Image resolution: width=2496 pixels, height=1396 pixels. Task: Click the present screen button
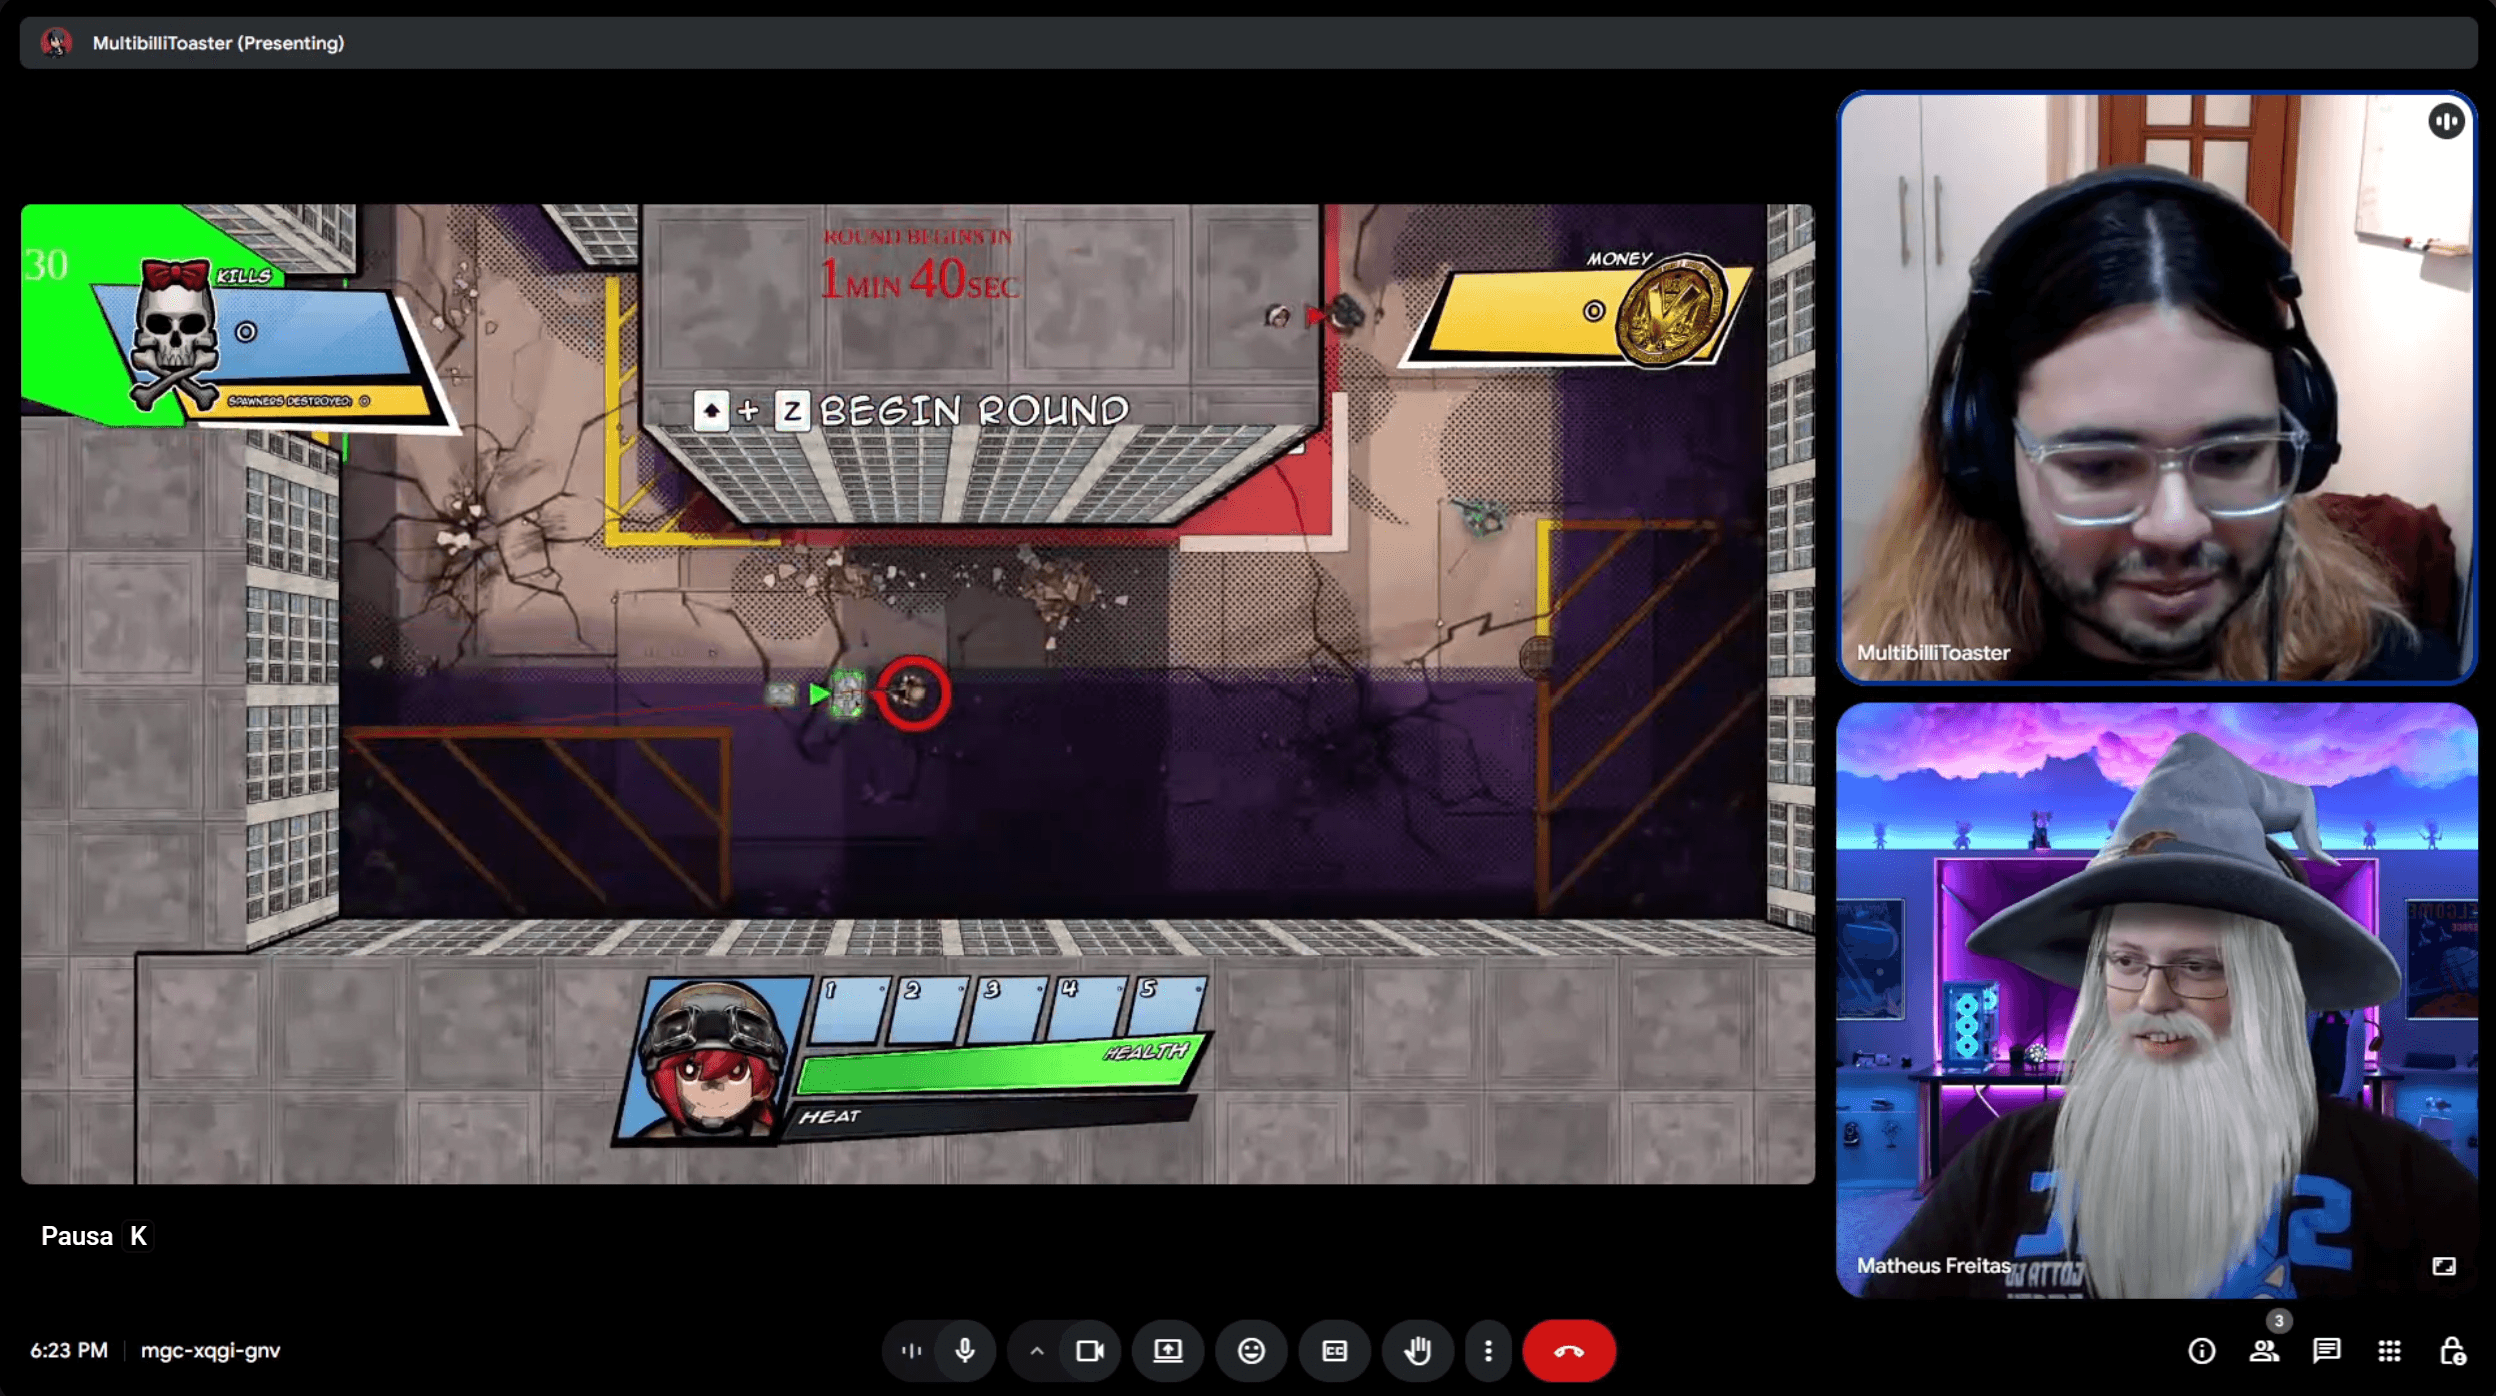click(1167, 1351)
